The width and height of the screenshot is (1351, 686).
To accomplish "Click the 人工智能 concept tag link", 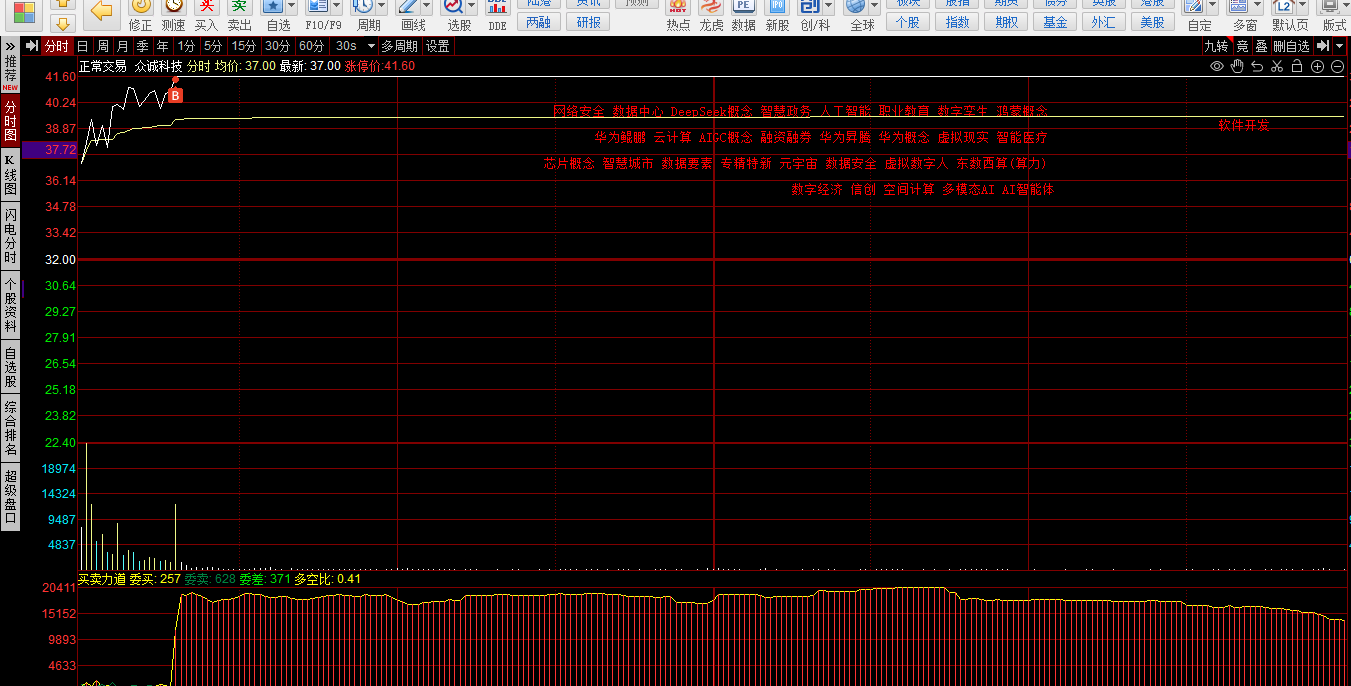I will 846,111.
